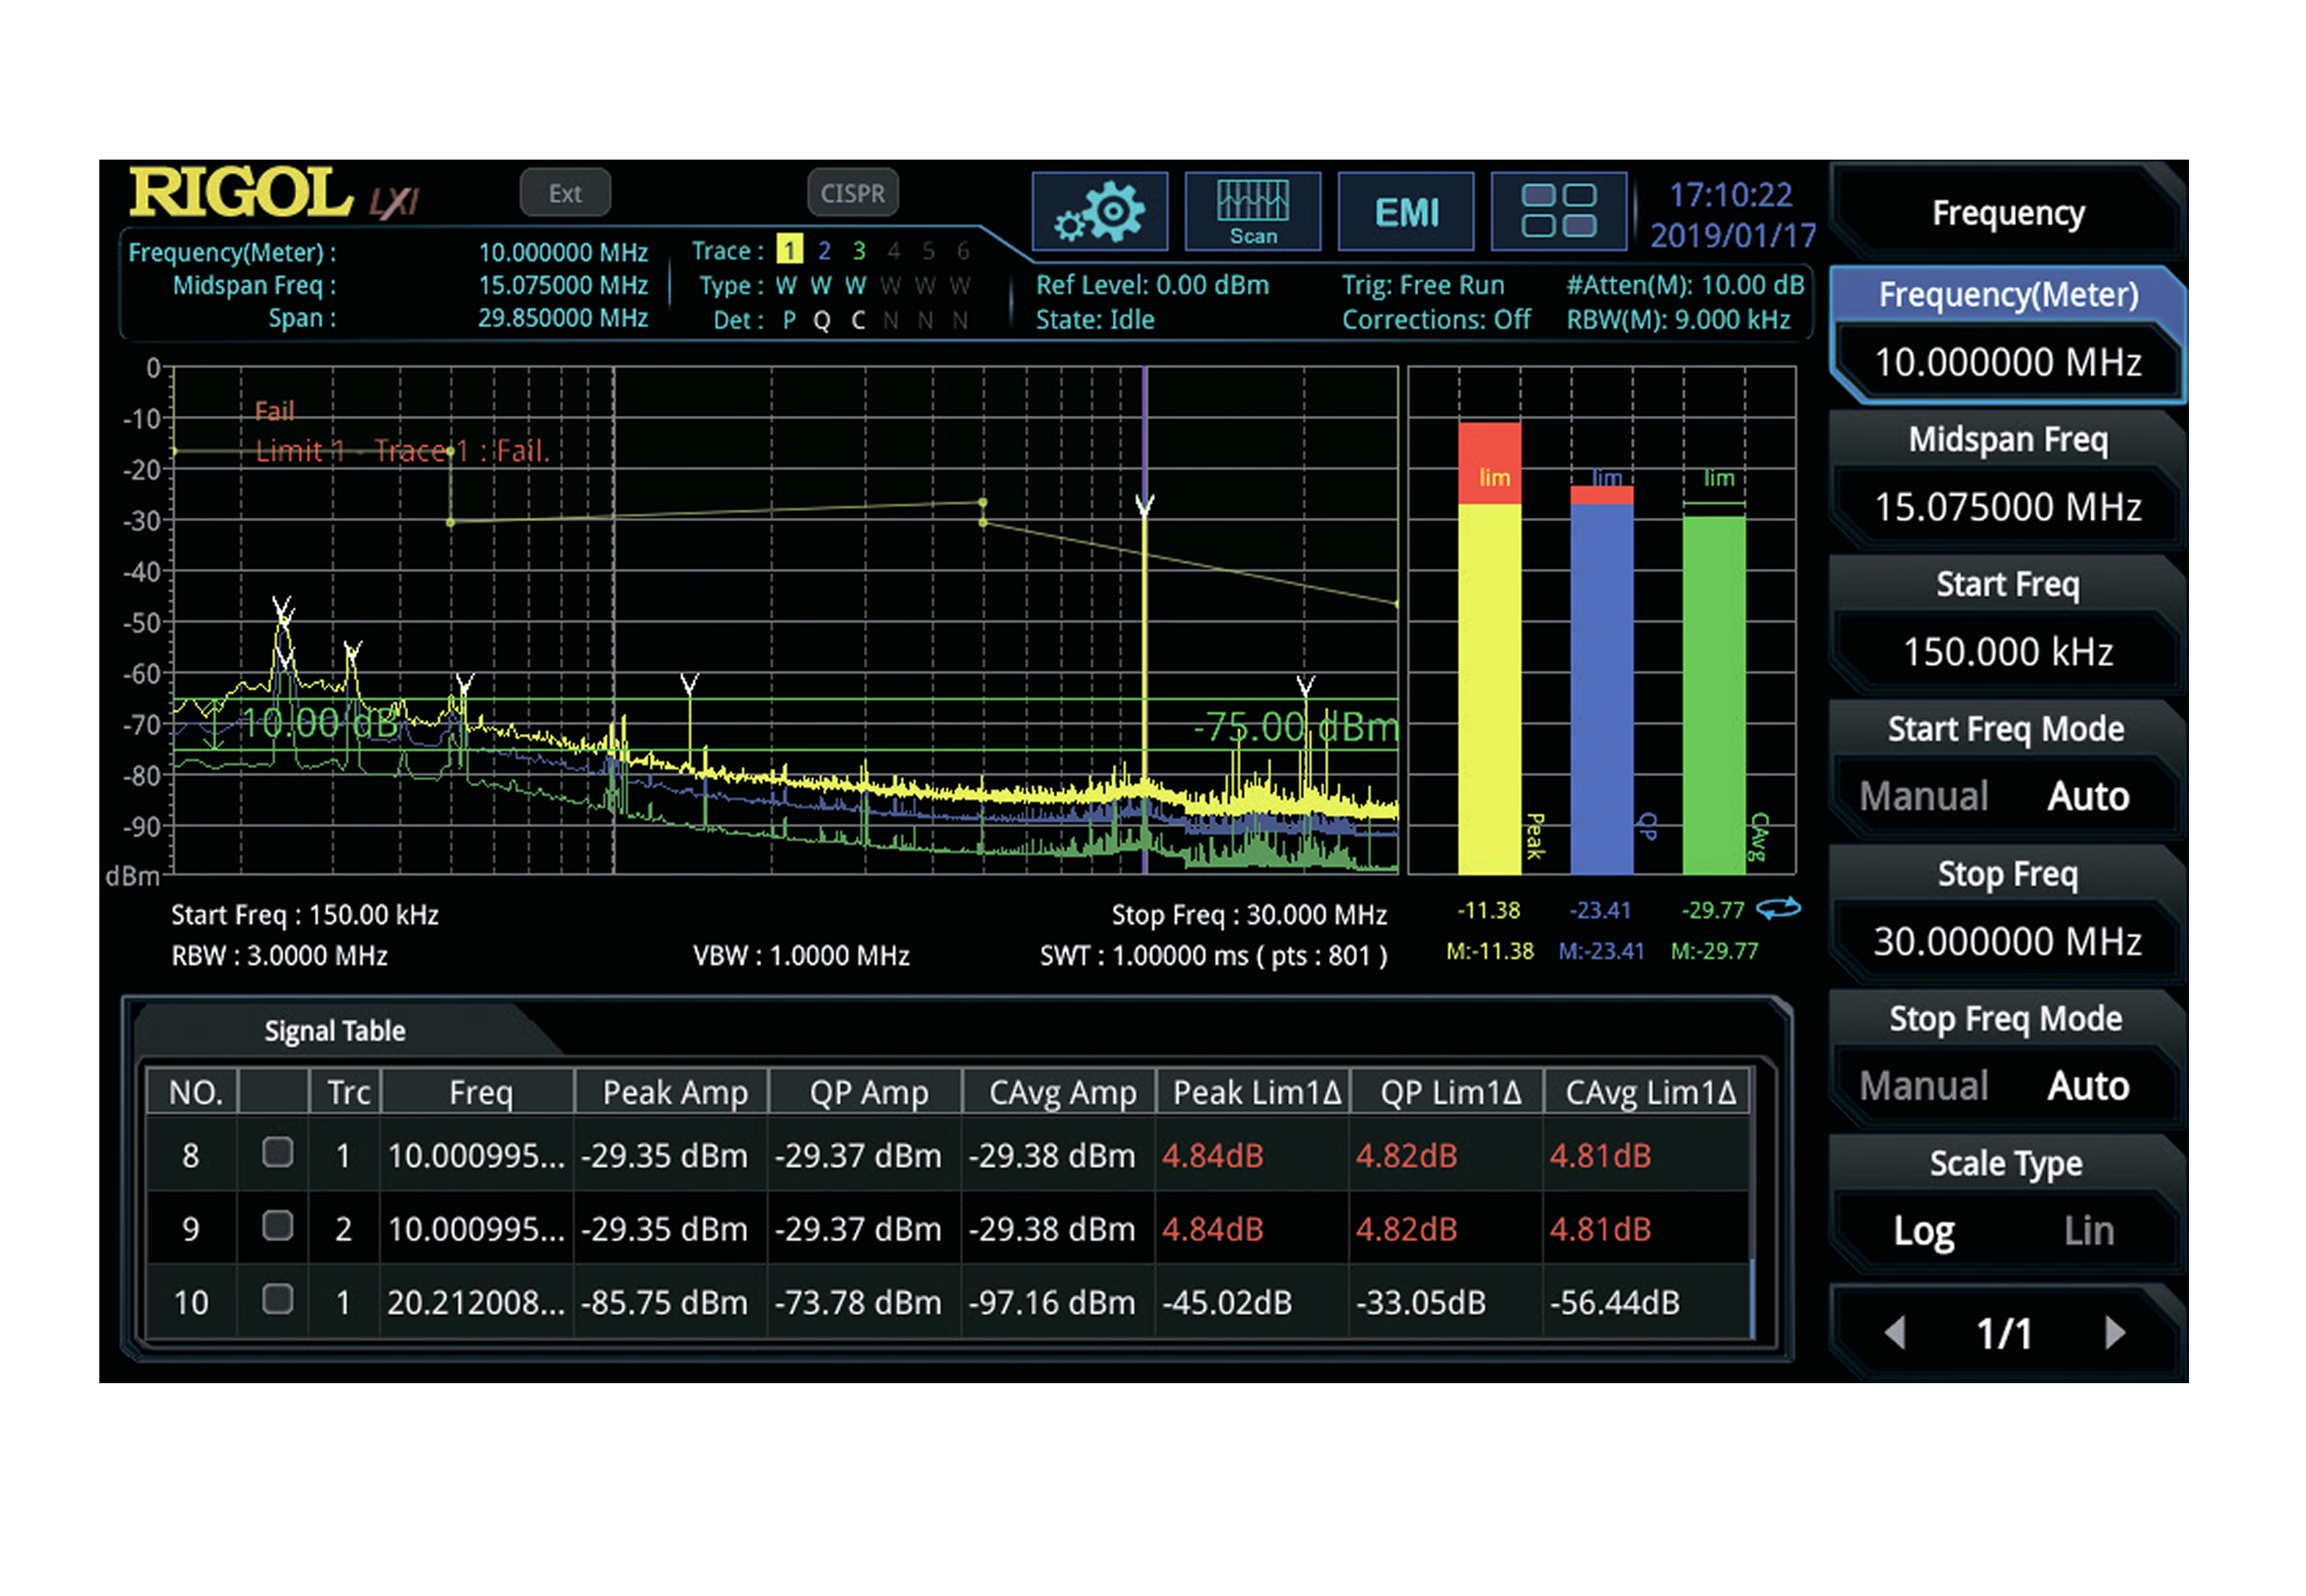
Task: Click the Scan mode icon
Action: (x=1252, y=211)
